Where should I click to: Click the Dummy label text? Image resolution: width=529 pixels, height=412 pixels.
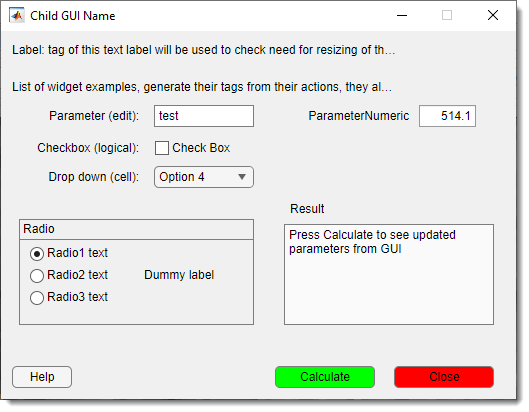point(179,275)
